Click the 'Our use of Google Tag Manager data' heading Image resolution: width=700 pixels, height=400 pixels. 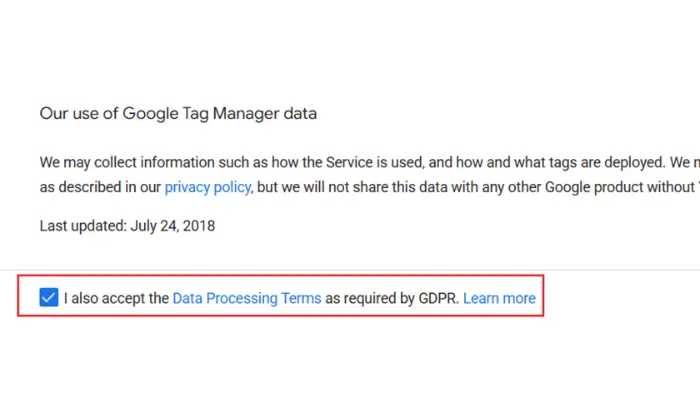(x=178, y=113)
